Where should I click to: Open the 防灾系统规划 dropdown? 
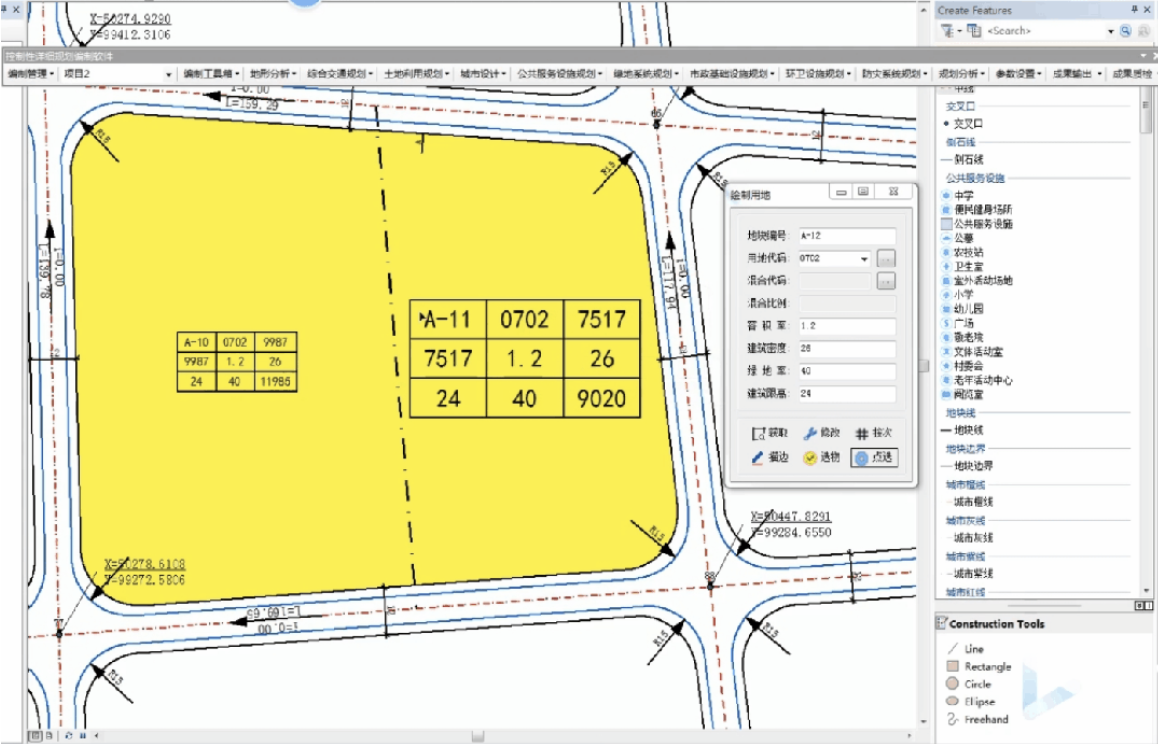tap(895, 74)
